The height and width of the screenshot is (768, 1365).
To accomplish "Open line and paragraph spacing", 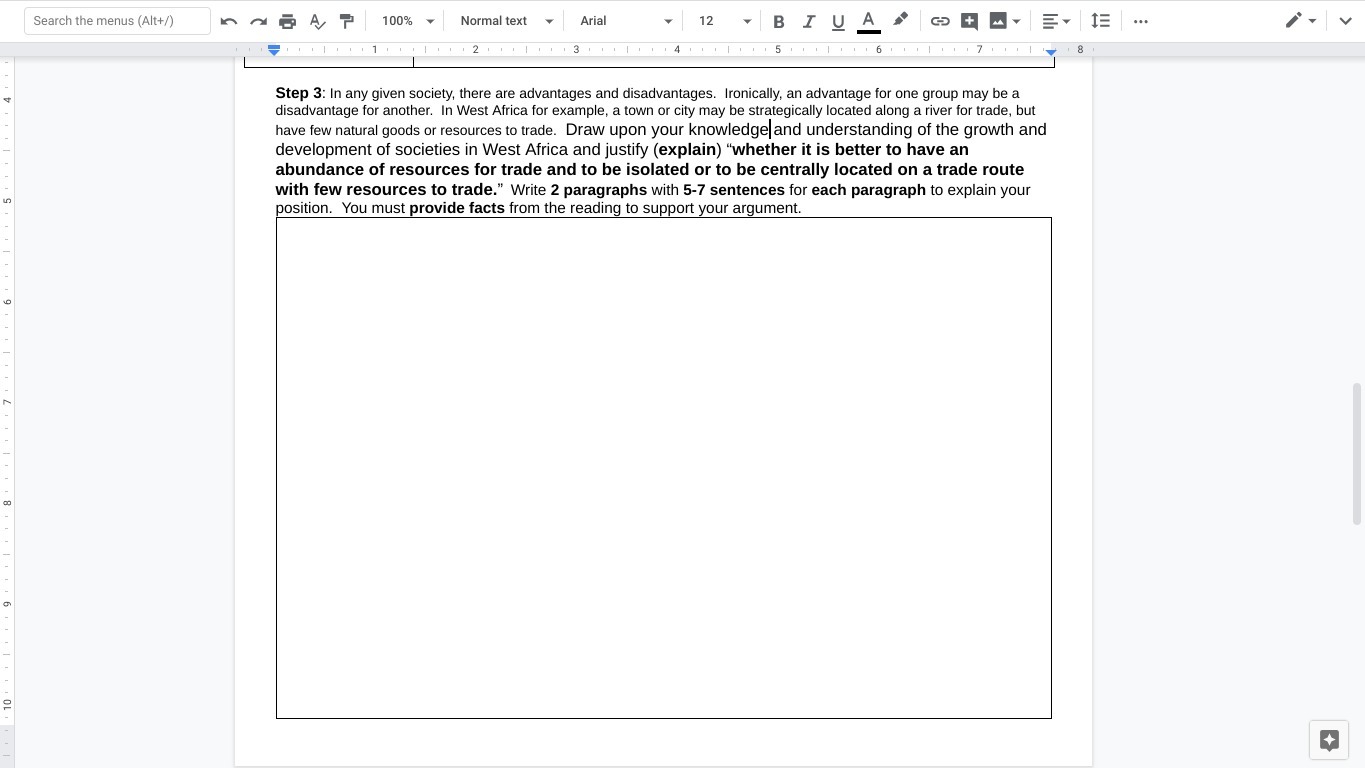I will pos(1100,21).
